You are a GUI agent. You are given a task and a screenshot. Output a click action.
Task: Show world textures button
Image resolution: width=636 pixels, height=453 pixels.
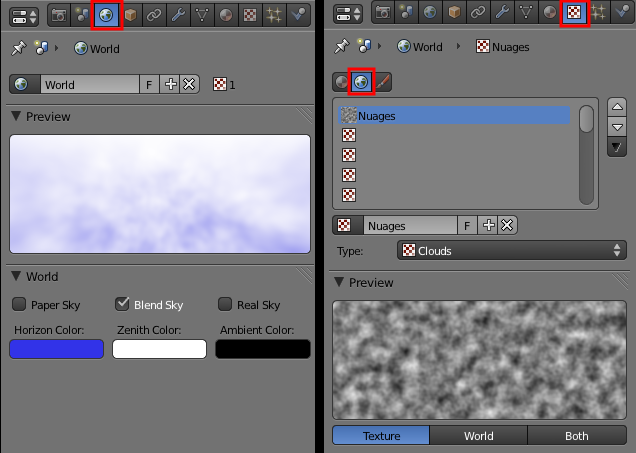click(361, 82)
